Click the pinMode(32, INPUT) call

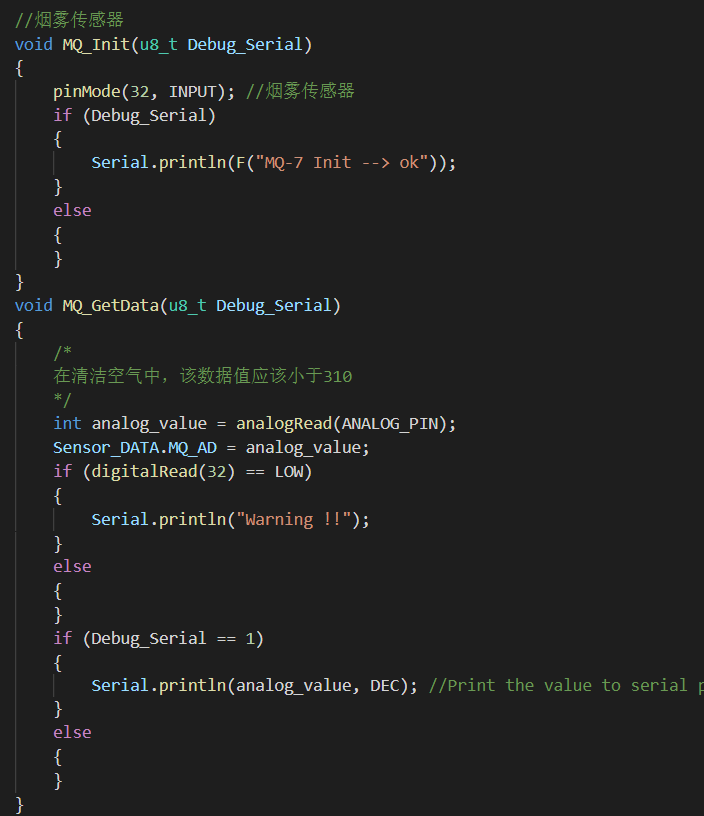click(x=139, y=92)
